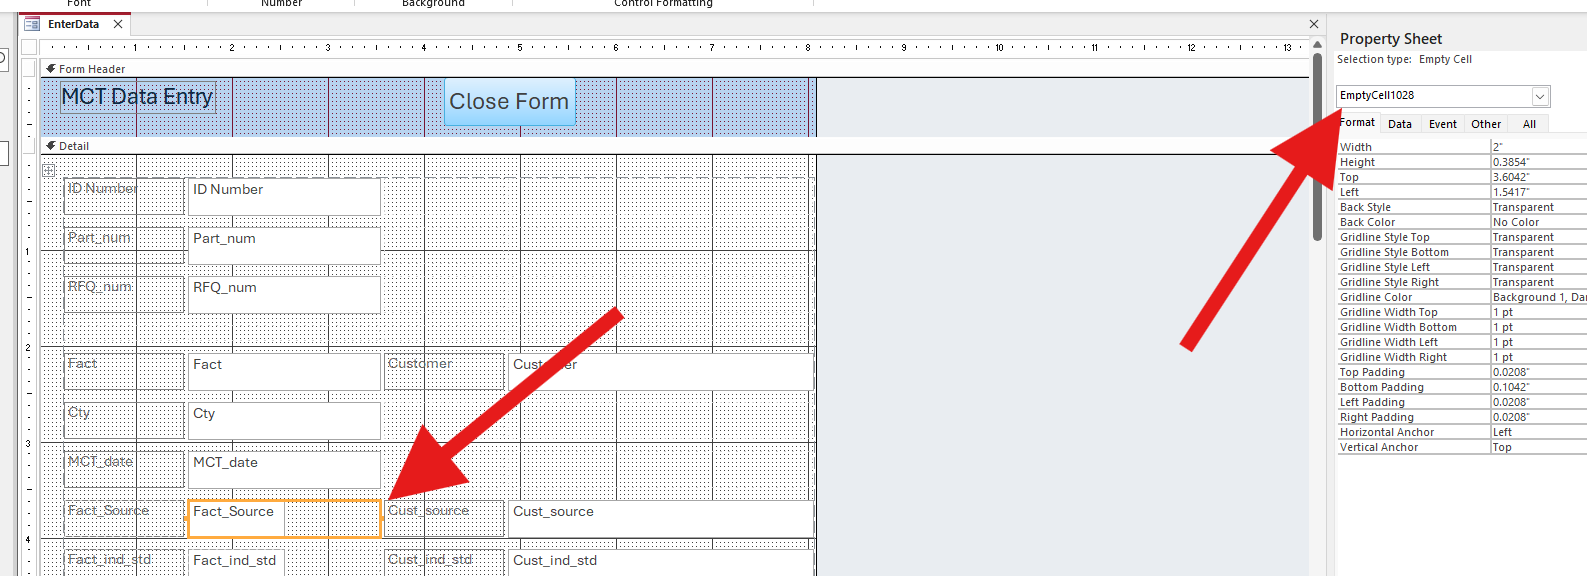Image resolution: width=1587 pixels, height=576 pixels.
Task: Change the Gridline Width Top value
Action: click(1538, 312)
